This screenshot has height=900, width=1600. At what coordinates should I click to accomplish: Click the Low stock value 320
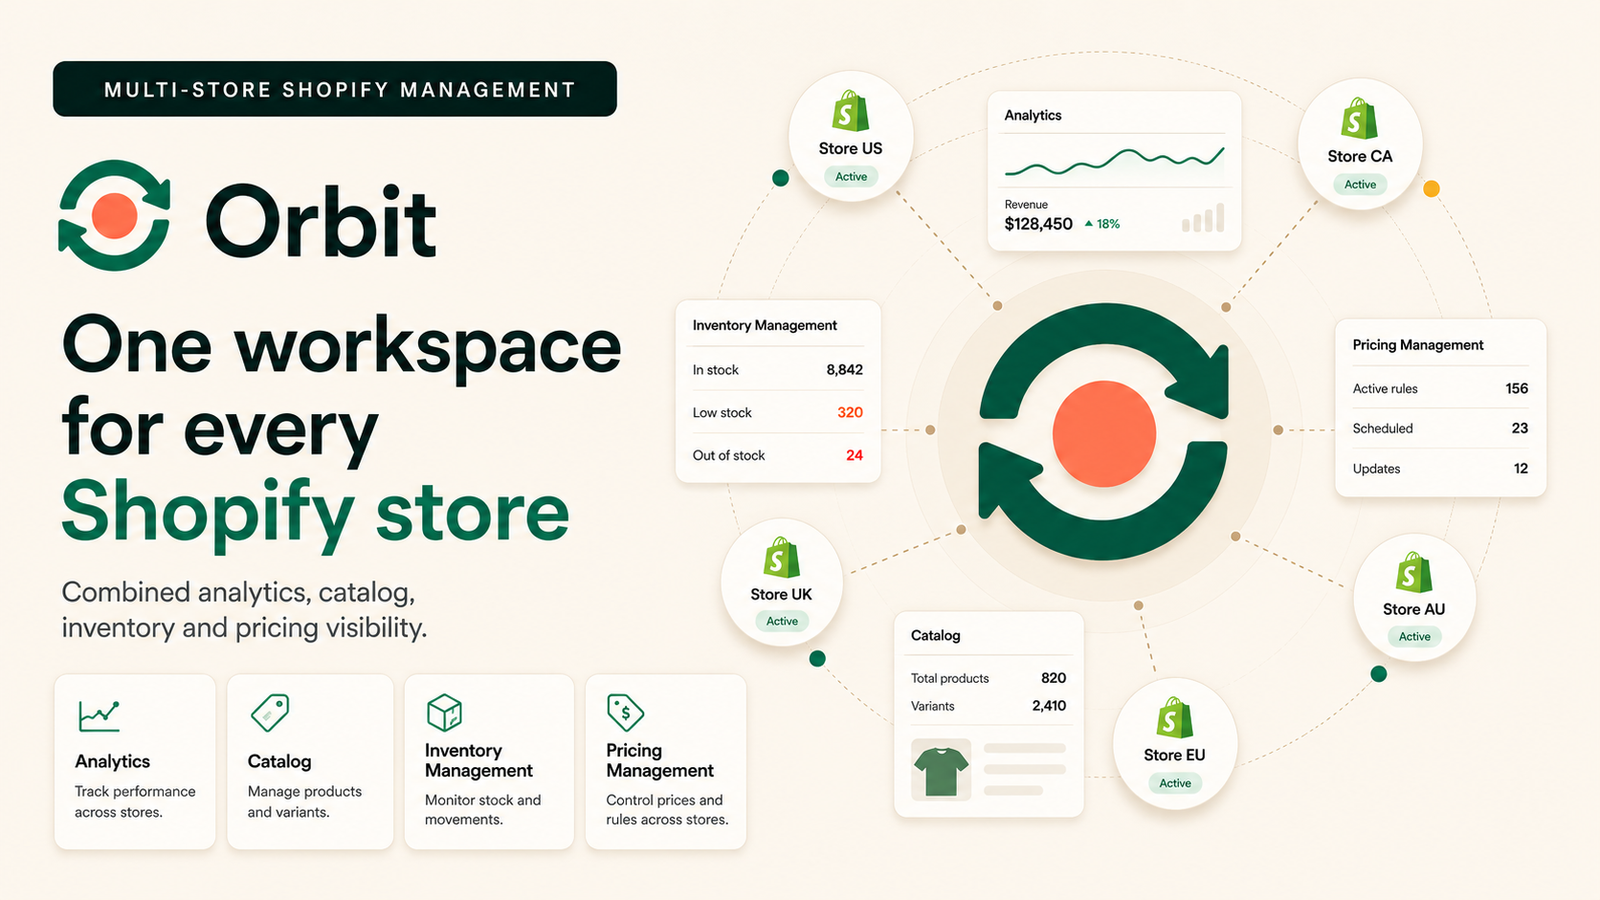point(850,413)
